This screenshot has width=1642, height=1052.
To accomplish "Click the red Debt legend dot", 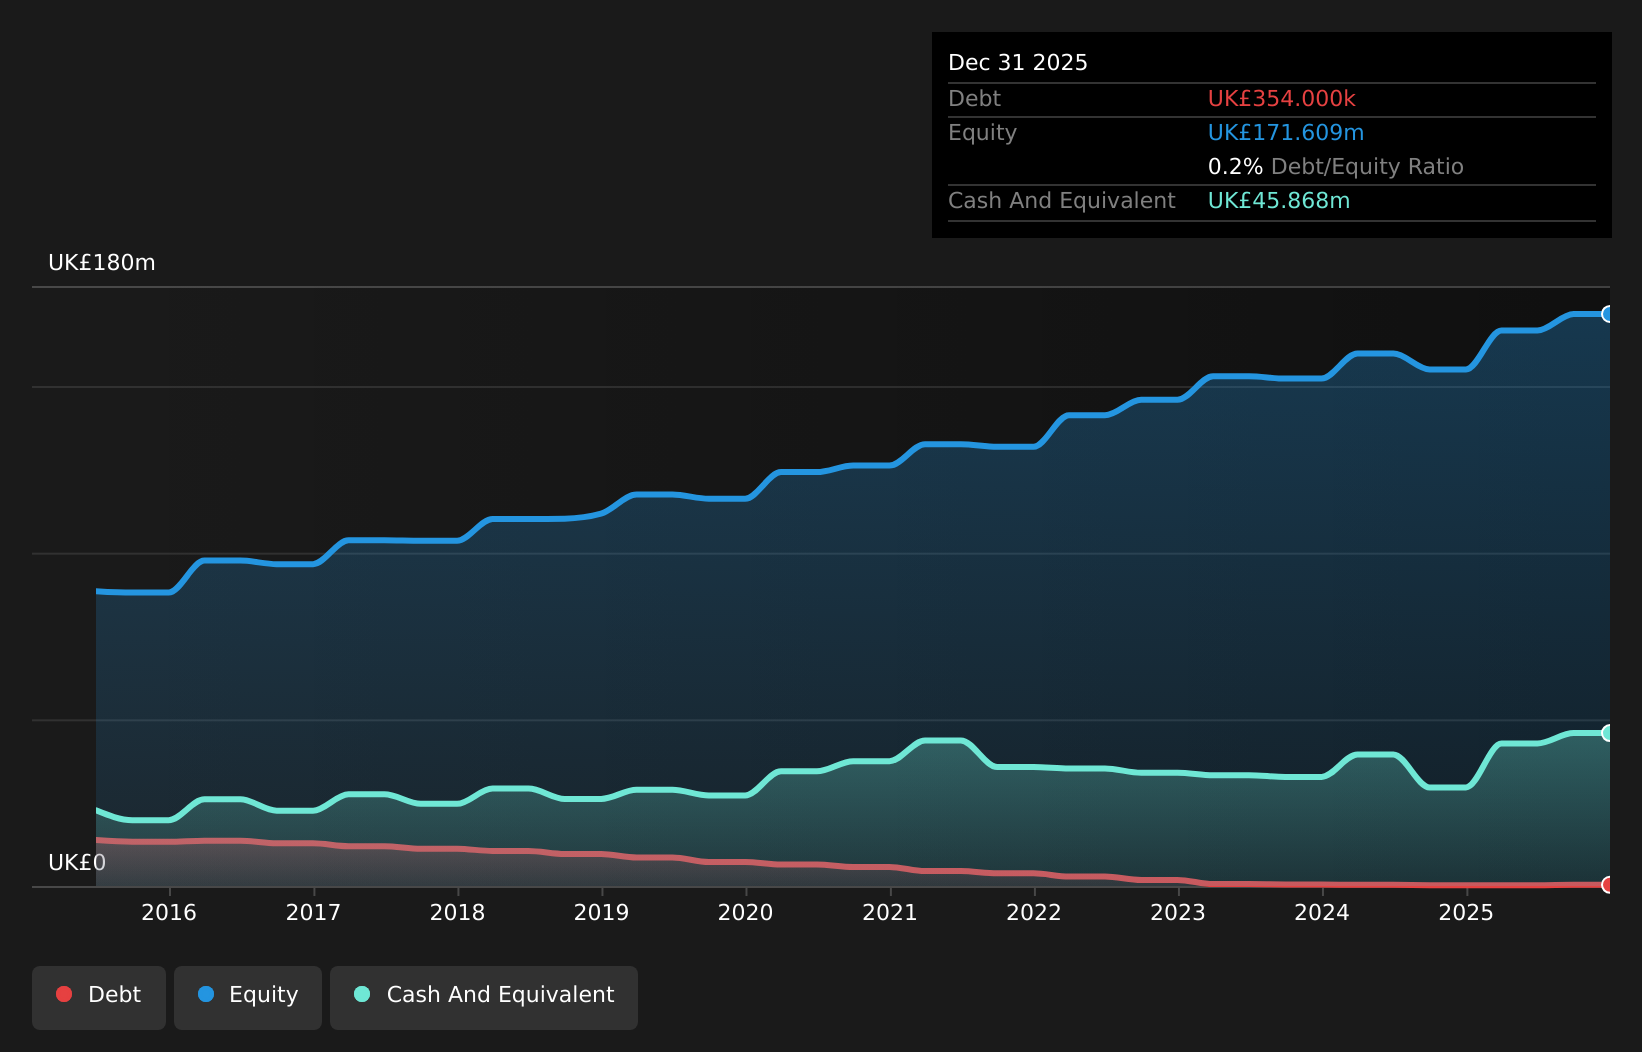I will (x=64, y=994).
